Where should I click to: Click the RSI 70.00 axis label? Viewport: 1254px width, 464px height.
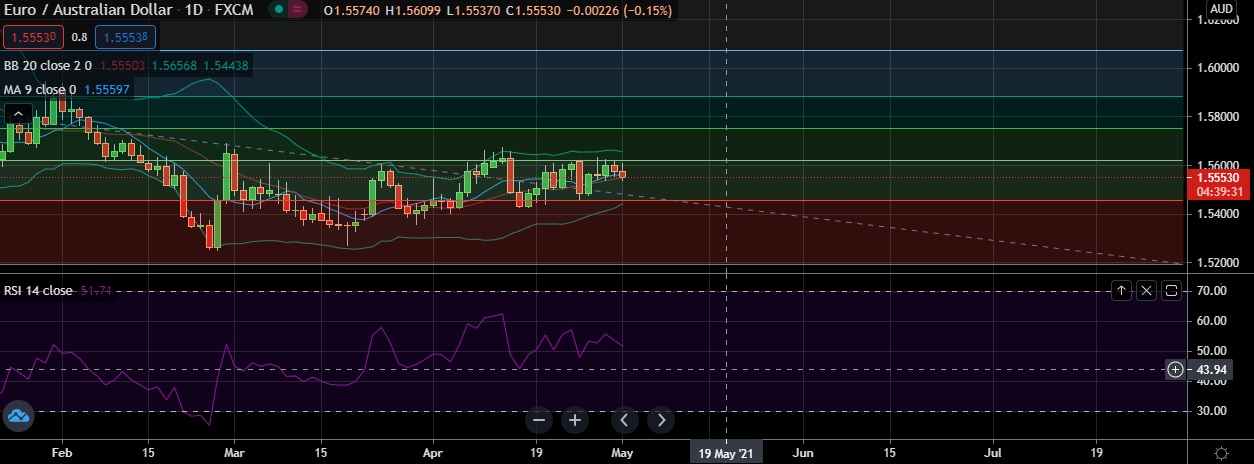pyautogui.click(x=1211, y=291)
